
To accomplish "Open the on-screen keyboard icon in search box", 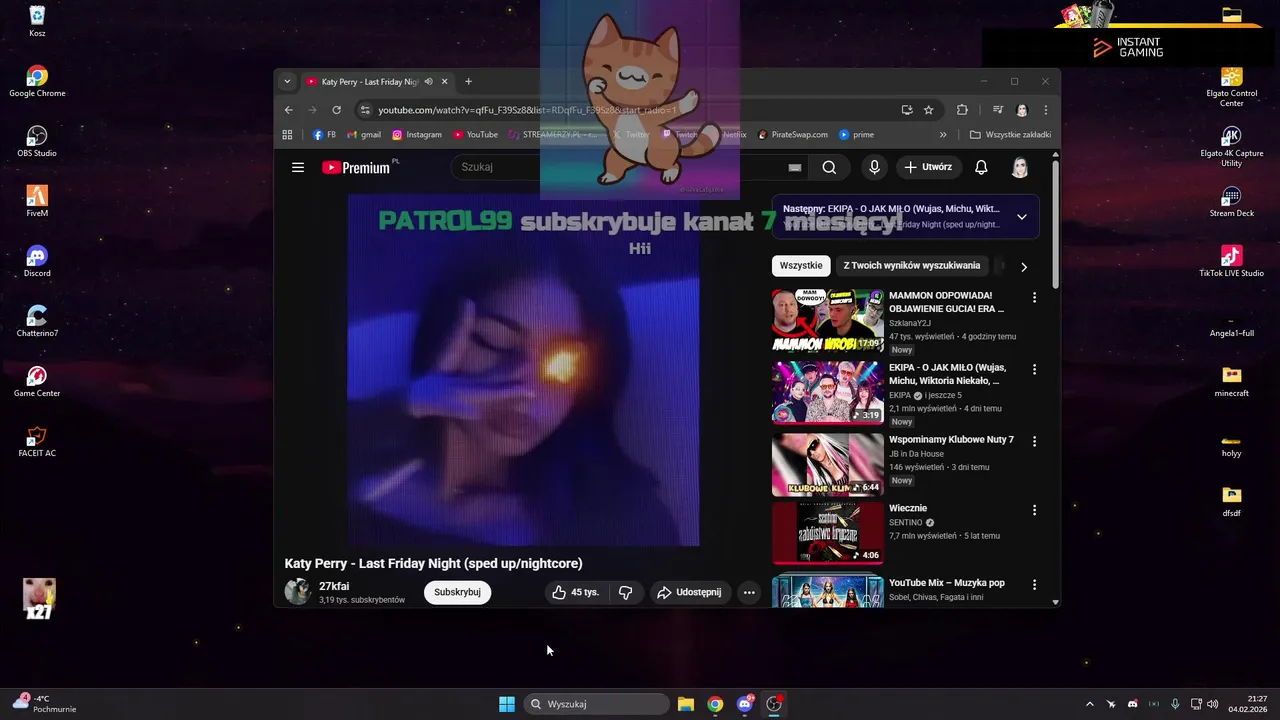I will 795,167.
